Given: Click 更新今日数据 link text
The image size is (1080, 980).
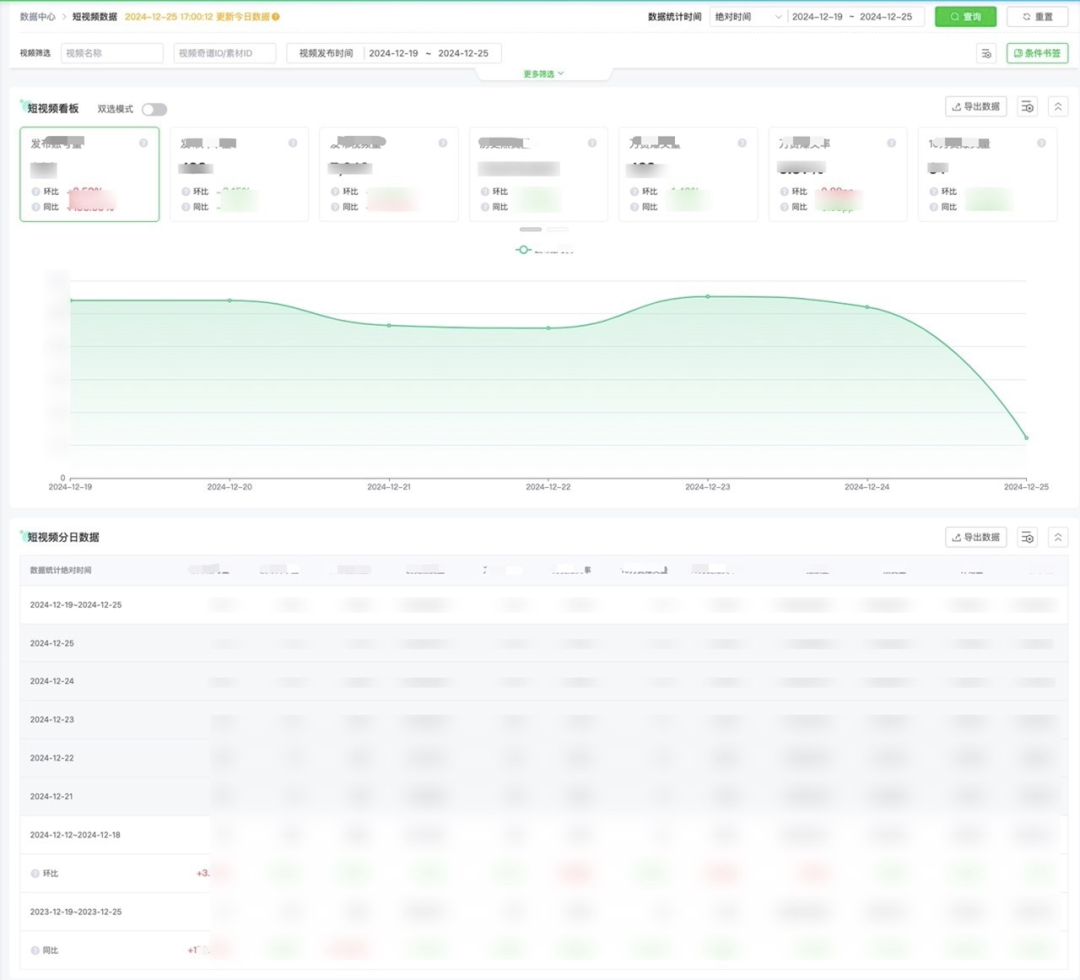Looking at the screenshot, I should point(242,17).
